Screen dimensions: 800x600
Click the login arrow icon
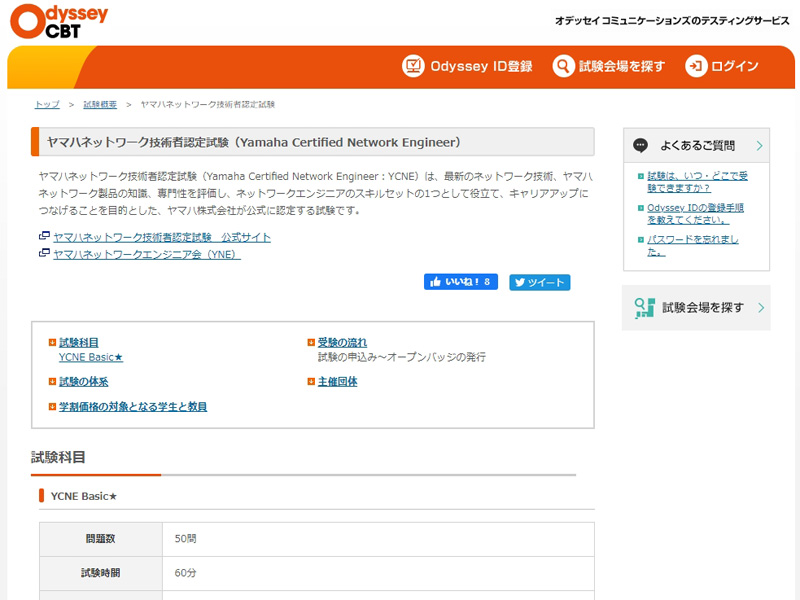pyautogui.click(x=696, y=66)
